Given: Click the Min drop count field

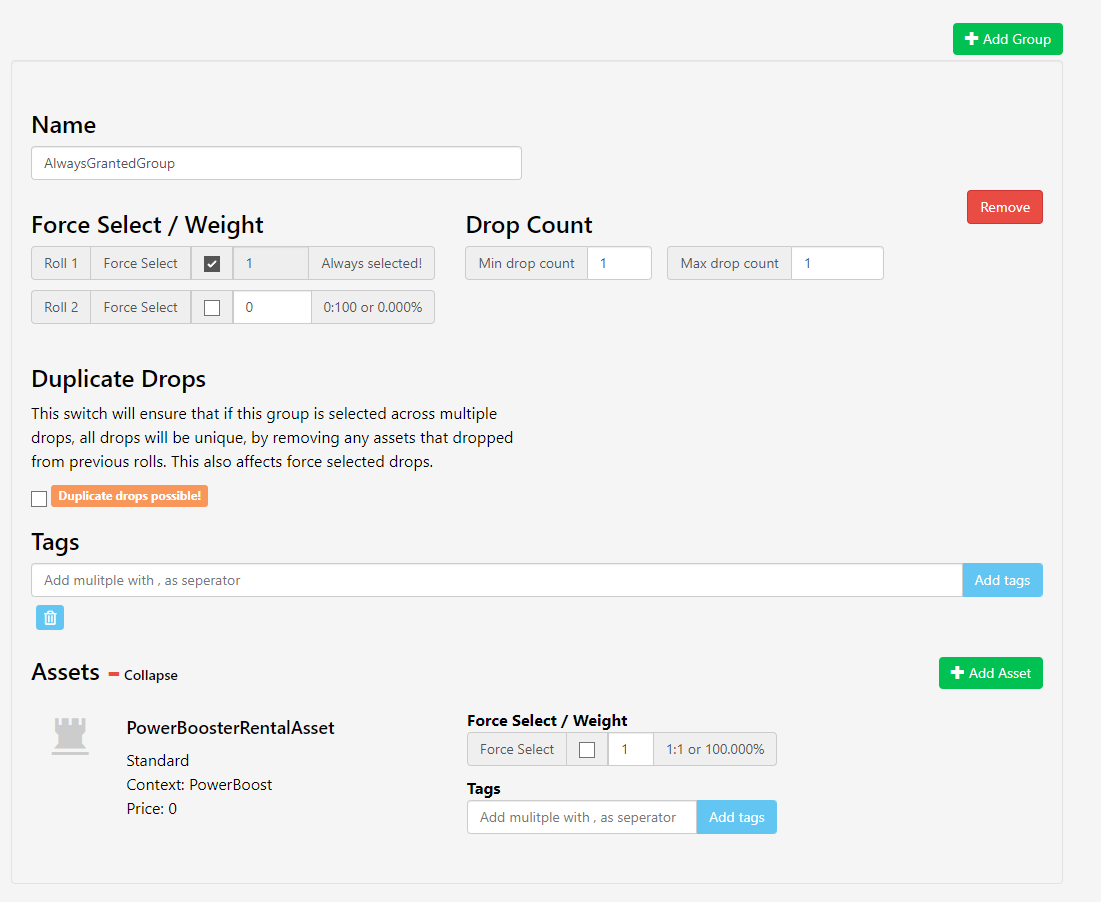Looking at the screenshot, I should [619, 263].
